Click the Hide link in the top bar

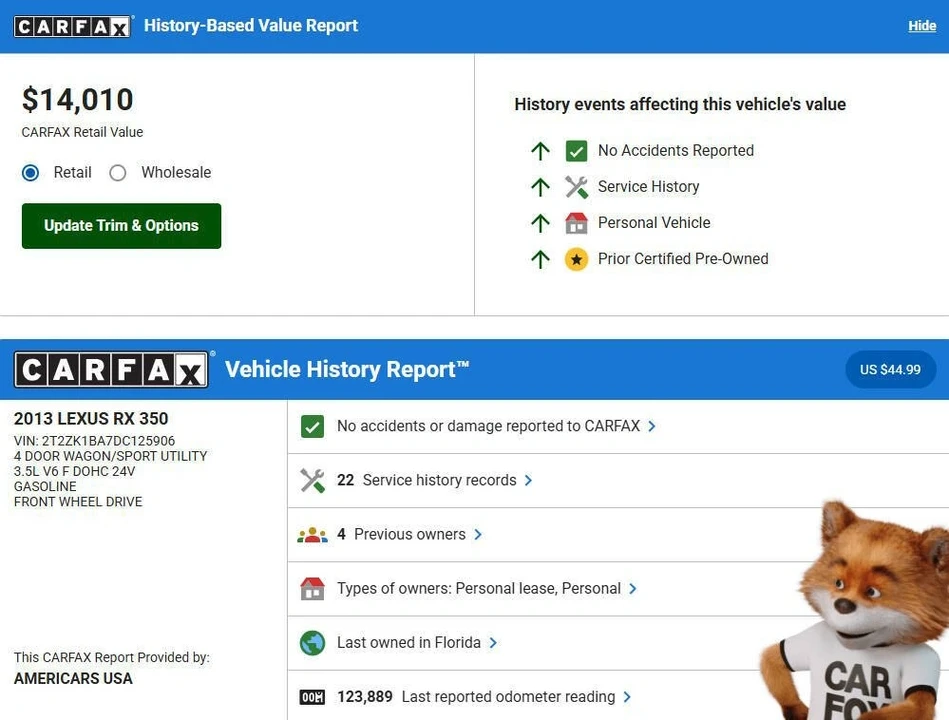pos(922,26)
